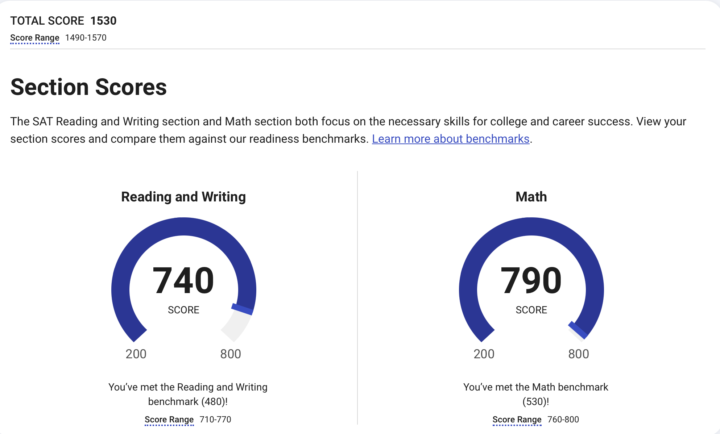The width and height of the screenshot is (720, 434).
Task: Click the 710-770 score range value
Action: (x=215, y=419)
